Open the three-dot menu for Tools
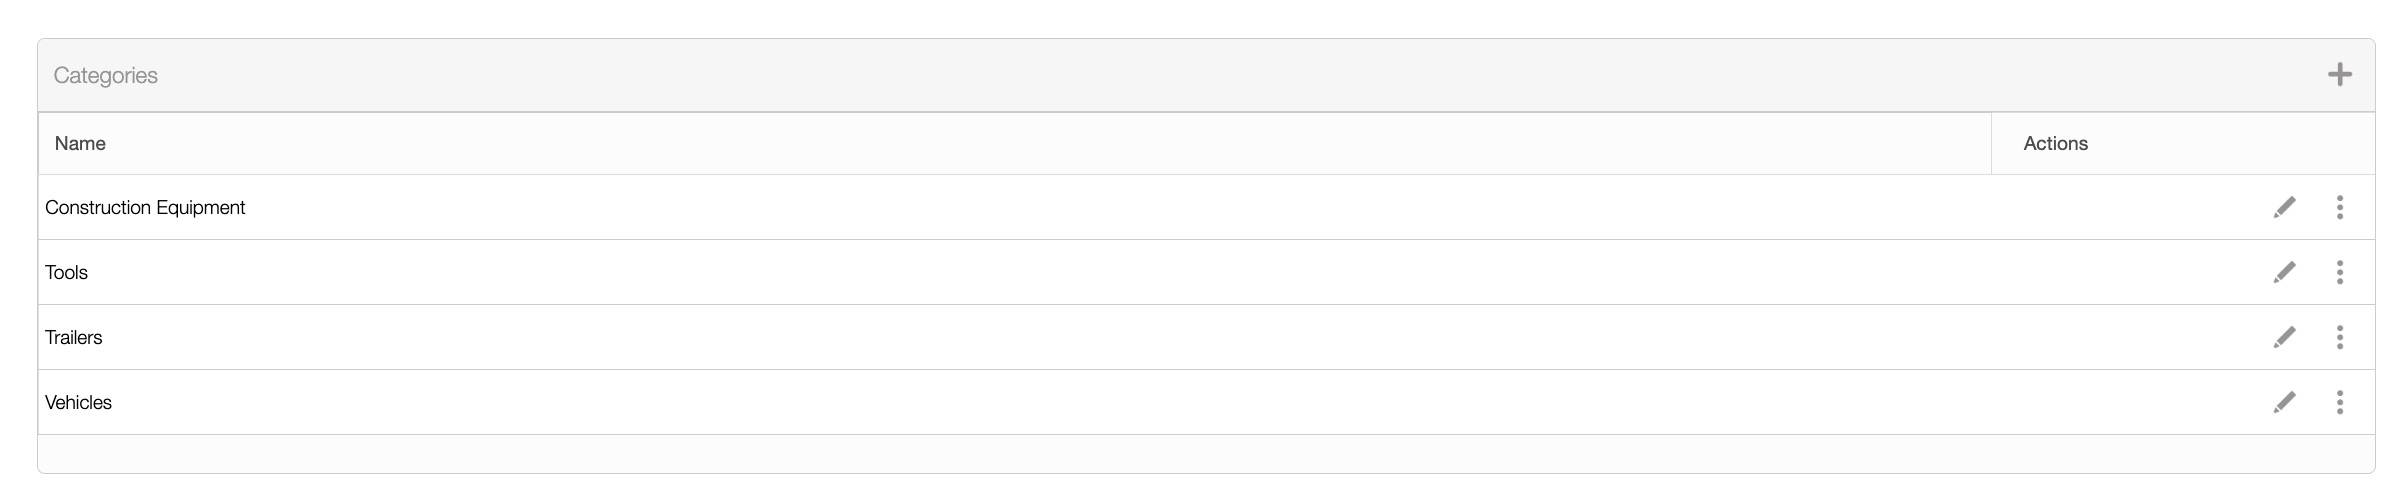The width and height of the screenshot is (2404, 502). coord(2339,272)
